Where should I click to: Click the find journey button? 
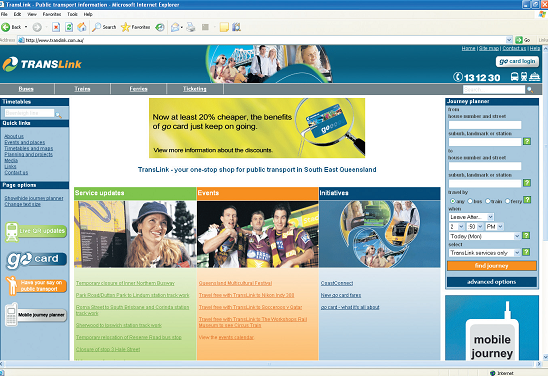click(492, 266)
